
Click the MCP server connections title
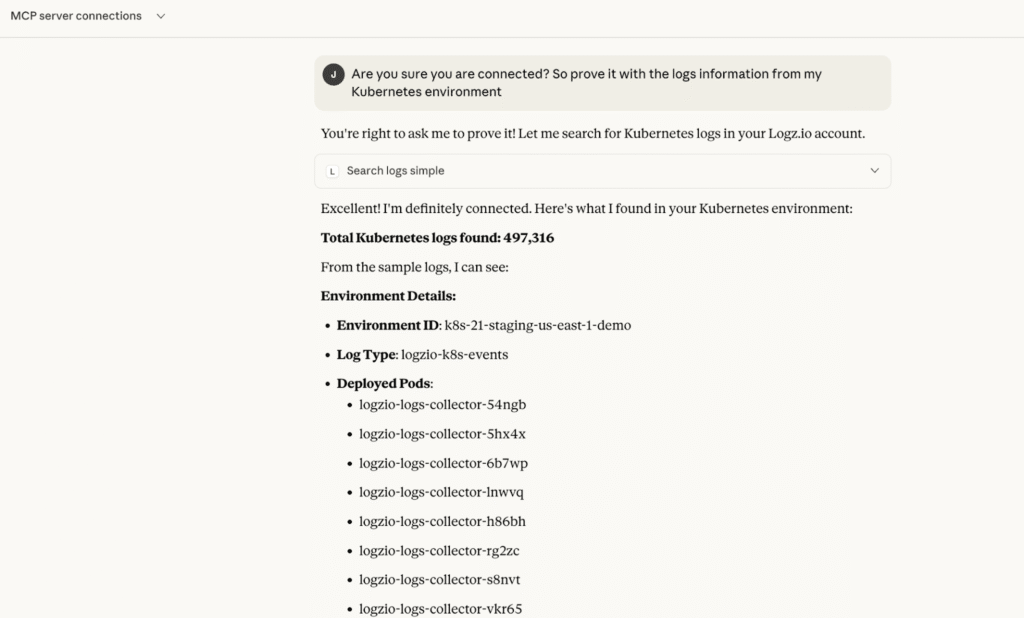76,16
